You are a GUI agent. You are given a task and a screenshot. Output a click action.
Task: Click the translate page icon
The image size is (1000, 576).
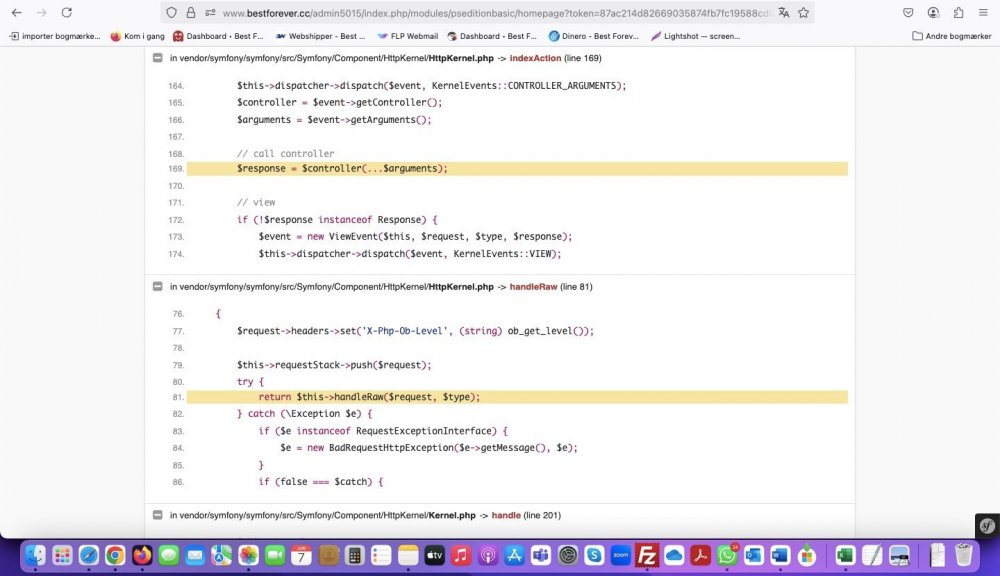[784, 12]
